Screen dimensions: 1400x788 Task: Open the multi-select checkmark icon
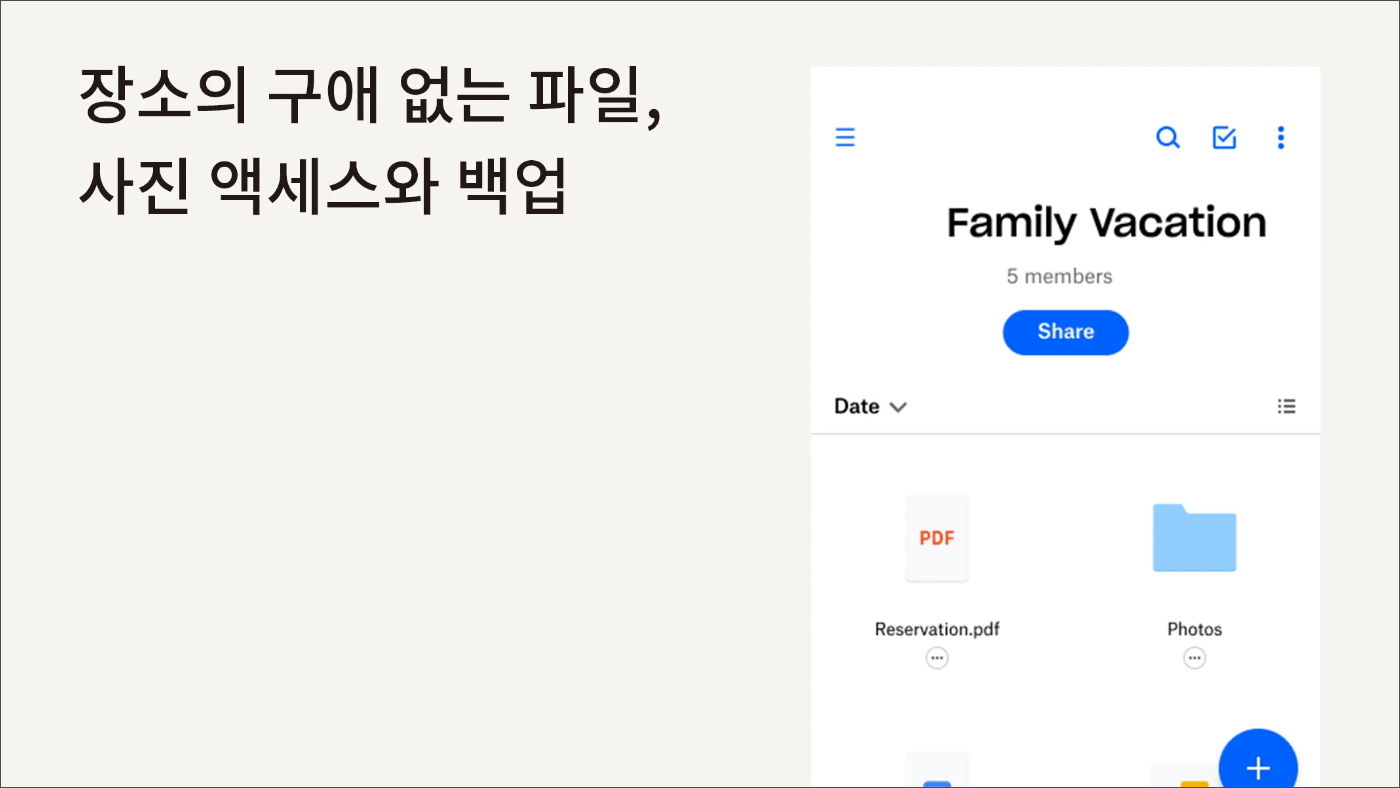1224,137
